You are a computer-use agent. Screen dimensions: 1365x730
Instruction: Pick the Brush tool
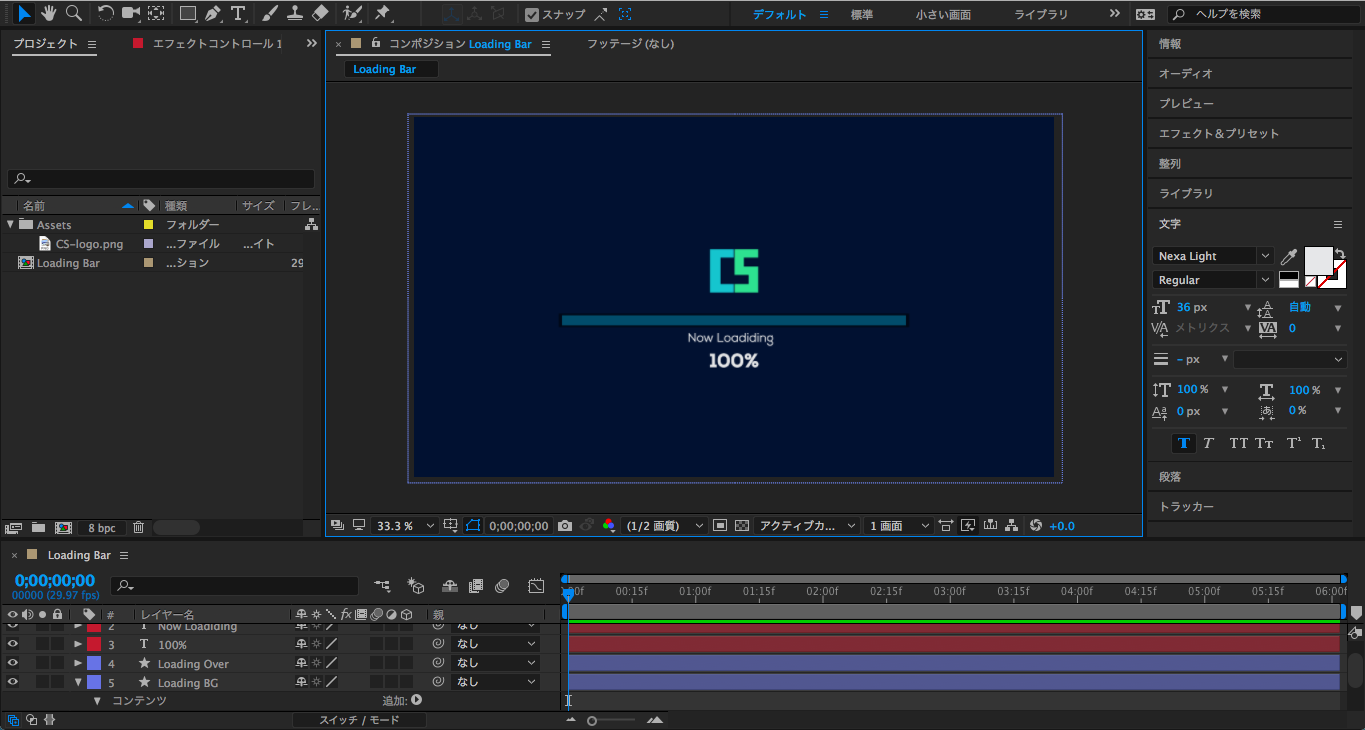tap(270, 14)
